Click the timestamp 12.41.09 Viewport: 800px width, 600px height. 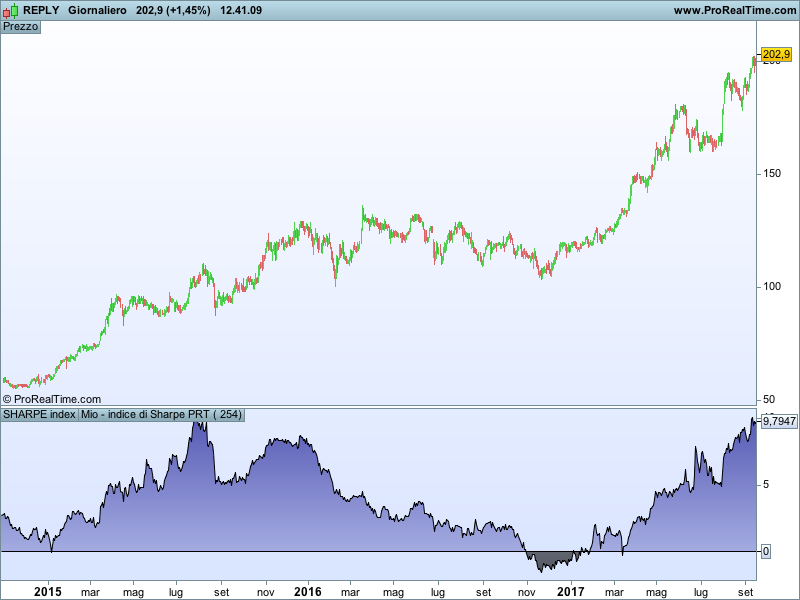[241, 10]
